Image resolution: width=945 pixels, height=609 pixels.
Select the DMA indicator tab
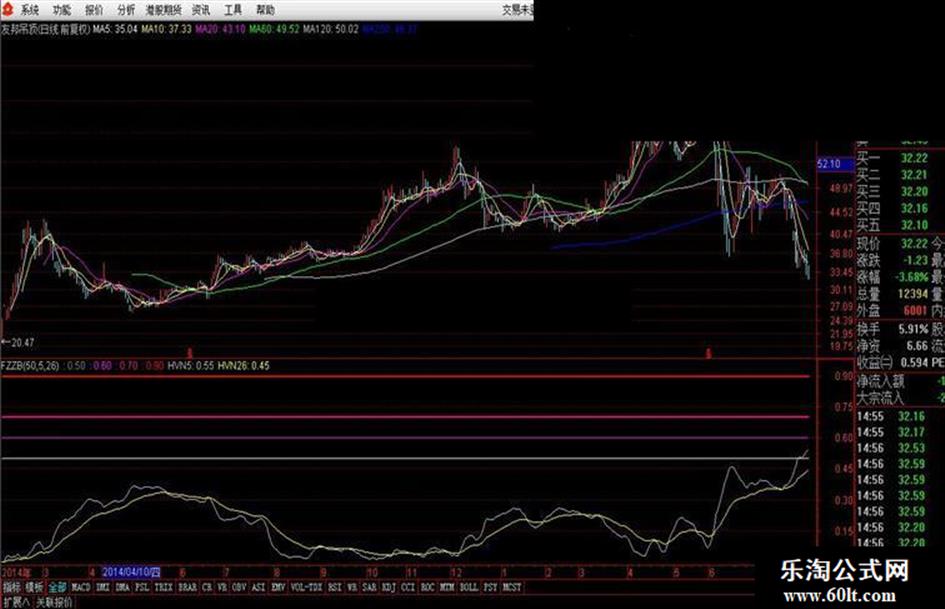click(122, 587)
